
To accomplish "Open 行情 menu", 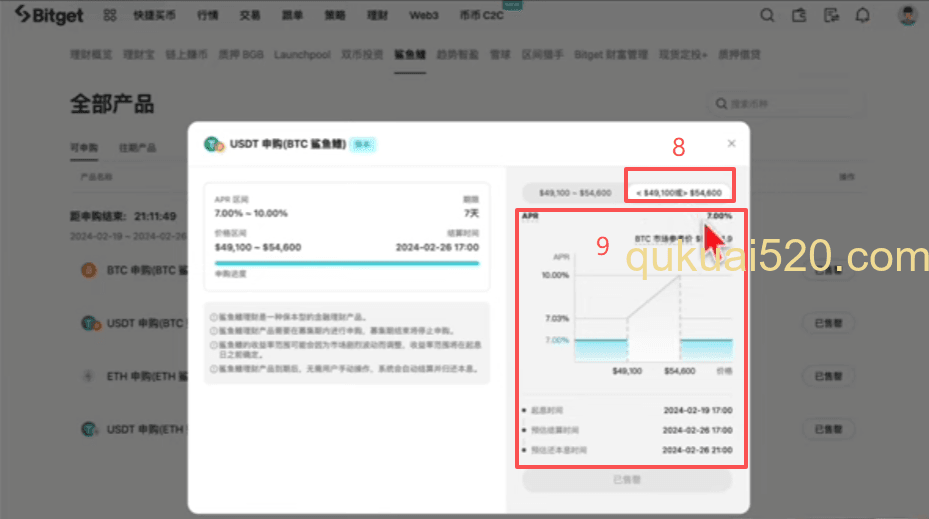I will pos(207,15).
